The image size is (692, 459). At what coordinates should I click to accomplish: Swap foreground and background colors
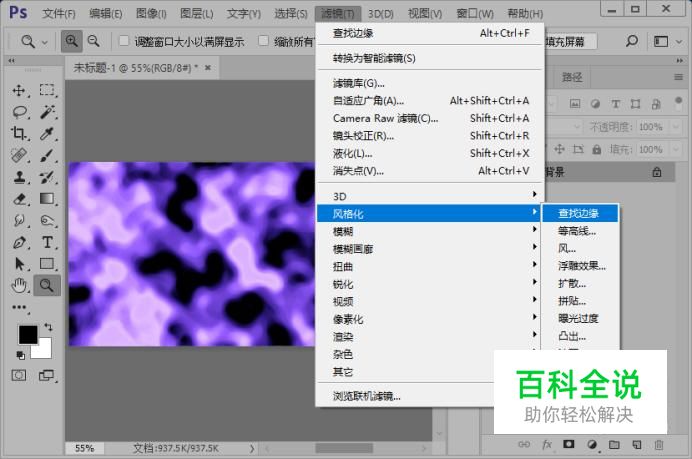(x=48, y=327)
